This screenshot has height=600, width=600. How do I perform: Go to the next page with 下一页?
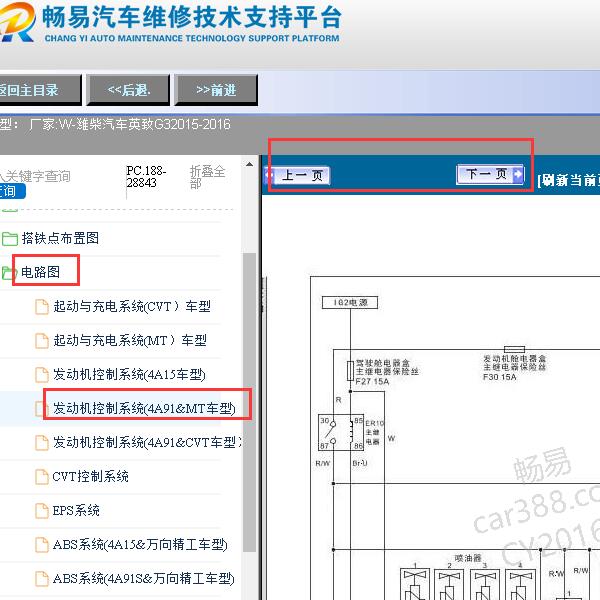[490, 174]
